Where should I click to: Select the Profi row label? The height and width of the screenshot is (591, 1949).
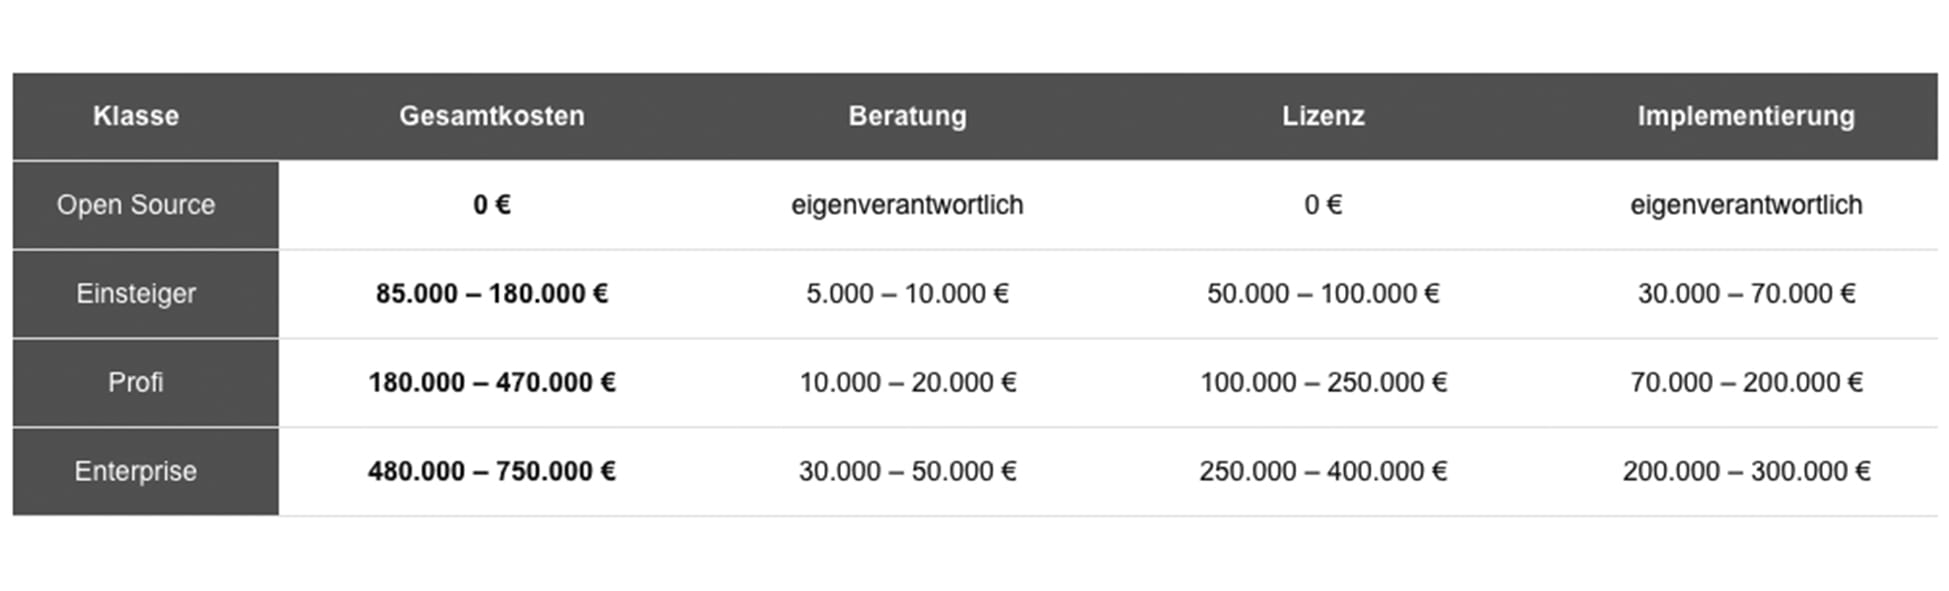[x=136, y=382]
